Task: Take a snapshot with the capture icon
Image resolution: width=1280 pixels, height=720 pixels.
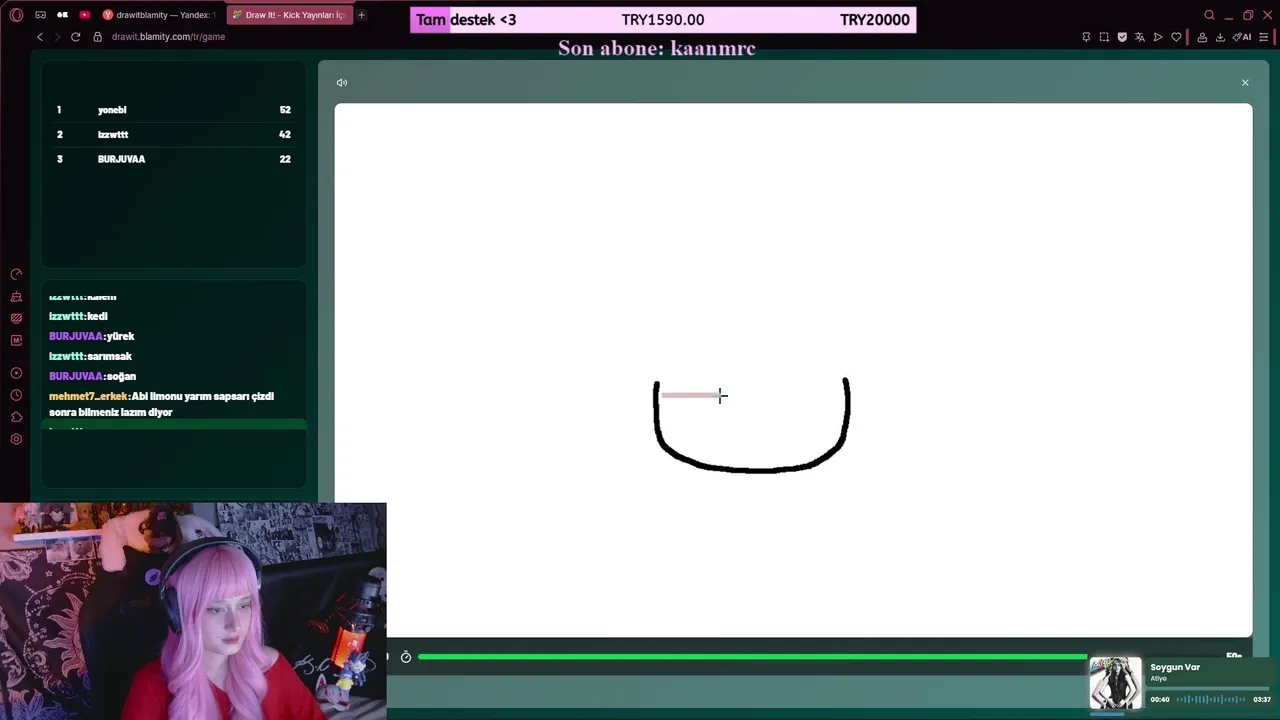Action: click(1104, 37)
